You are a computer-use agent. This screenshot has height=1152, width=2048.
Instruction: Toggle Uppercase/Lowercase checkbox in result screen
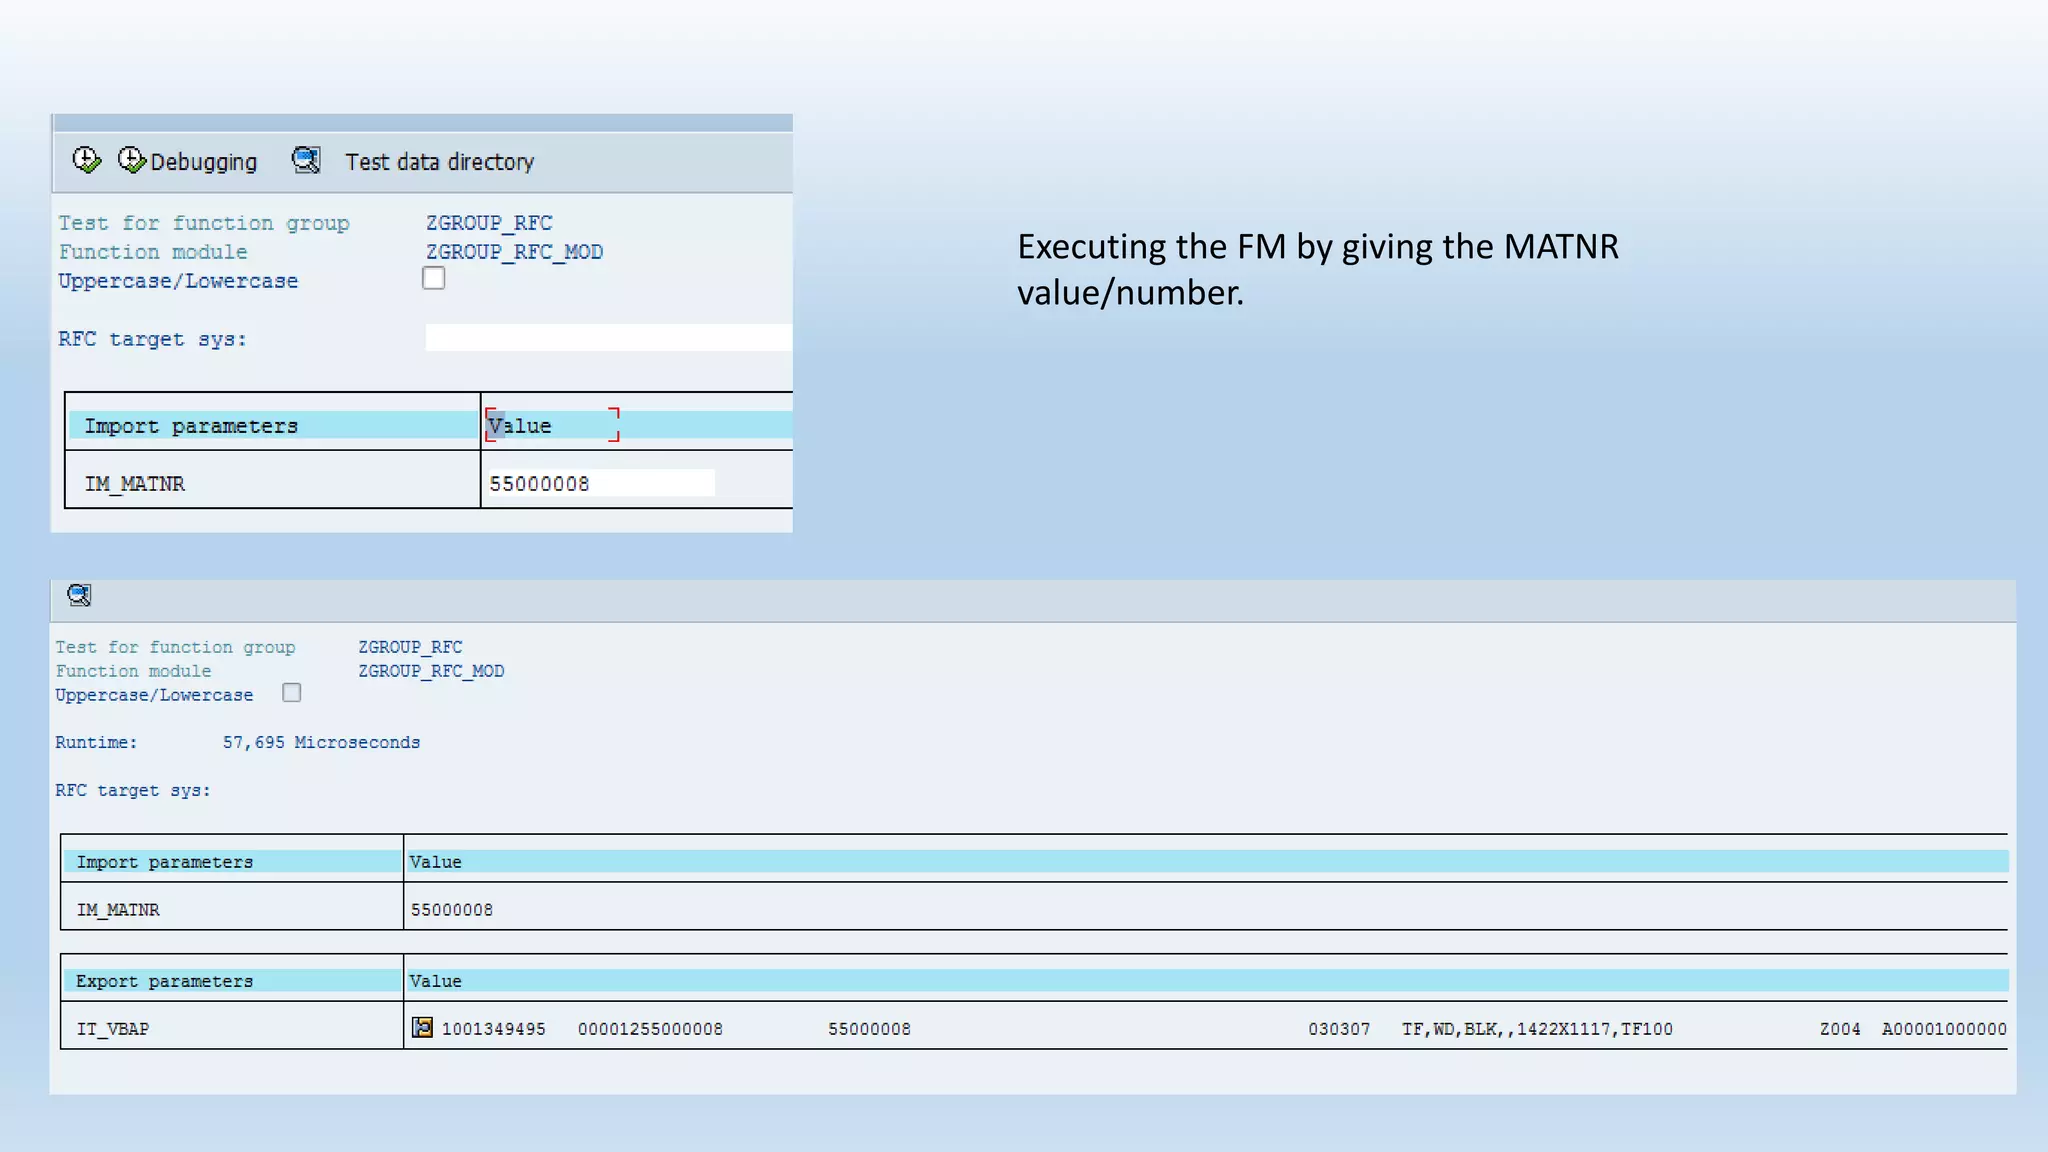point(291,692)
